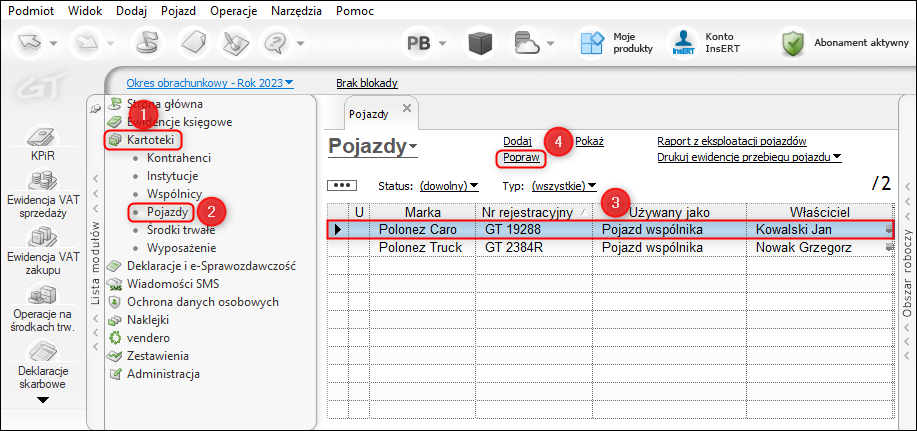
Task: Open Operacje na środkach trw. icon
Action: point(44,295)
